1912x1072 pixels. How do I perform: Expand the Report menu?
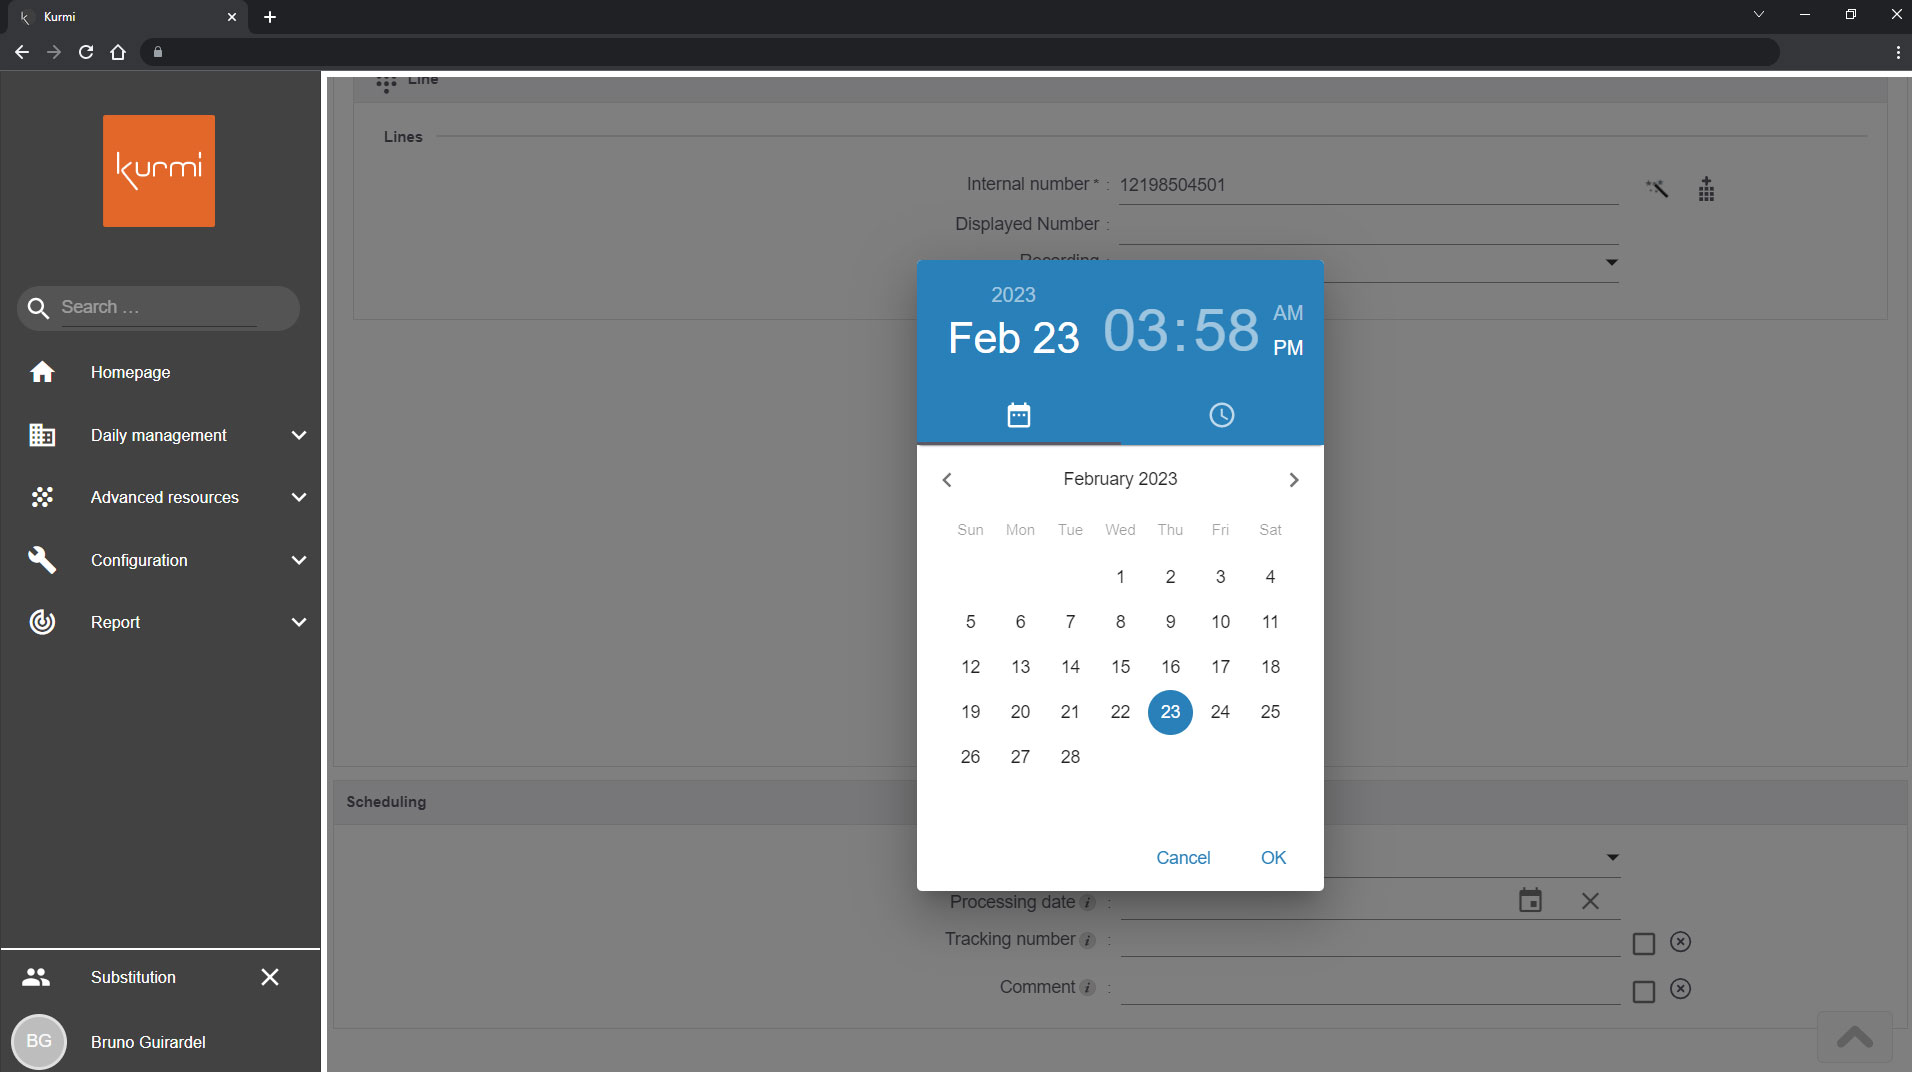point(298,622)
